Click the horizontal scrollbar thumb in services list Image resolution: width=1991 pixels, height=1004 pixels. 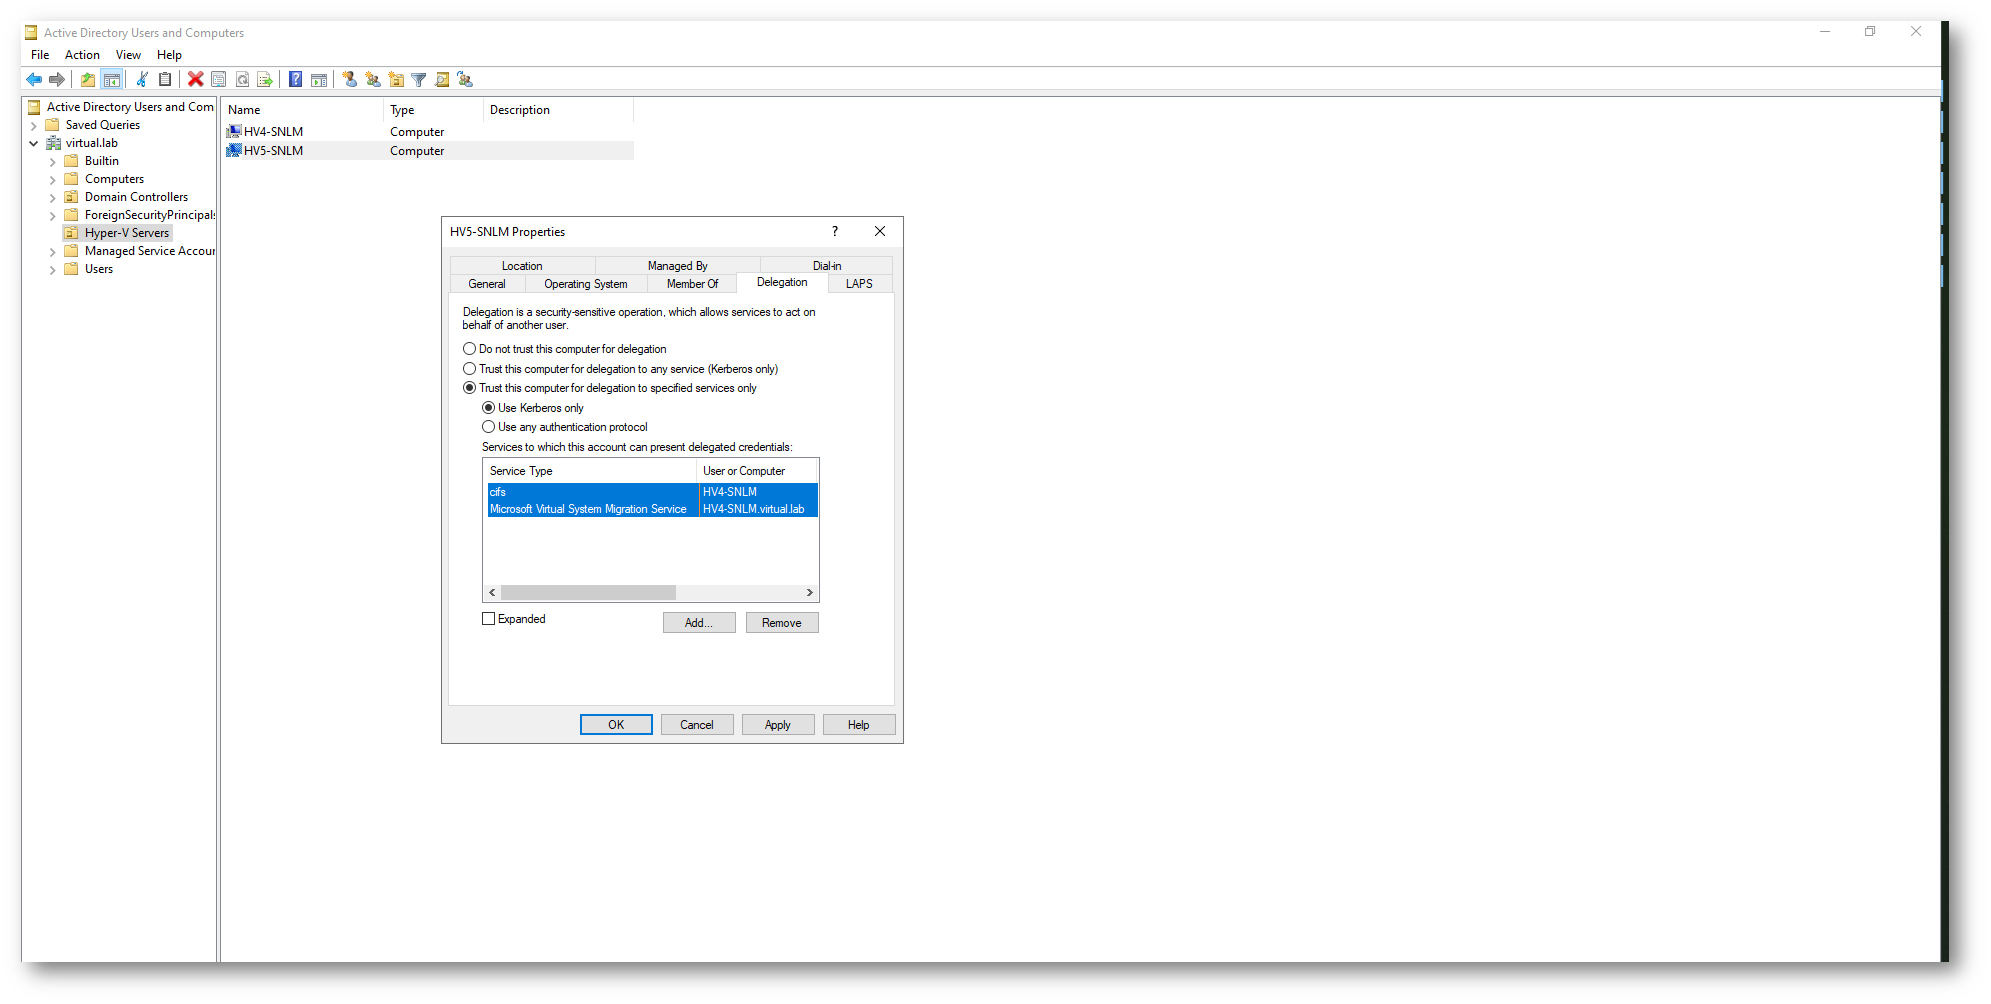point(588,593)
